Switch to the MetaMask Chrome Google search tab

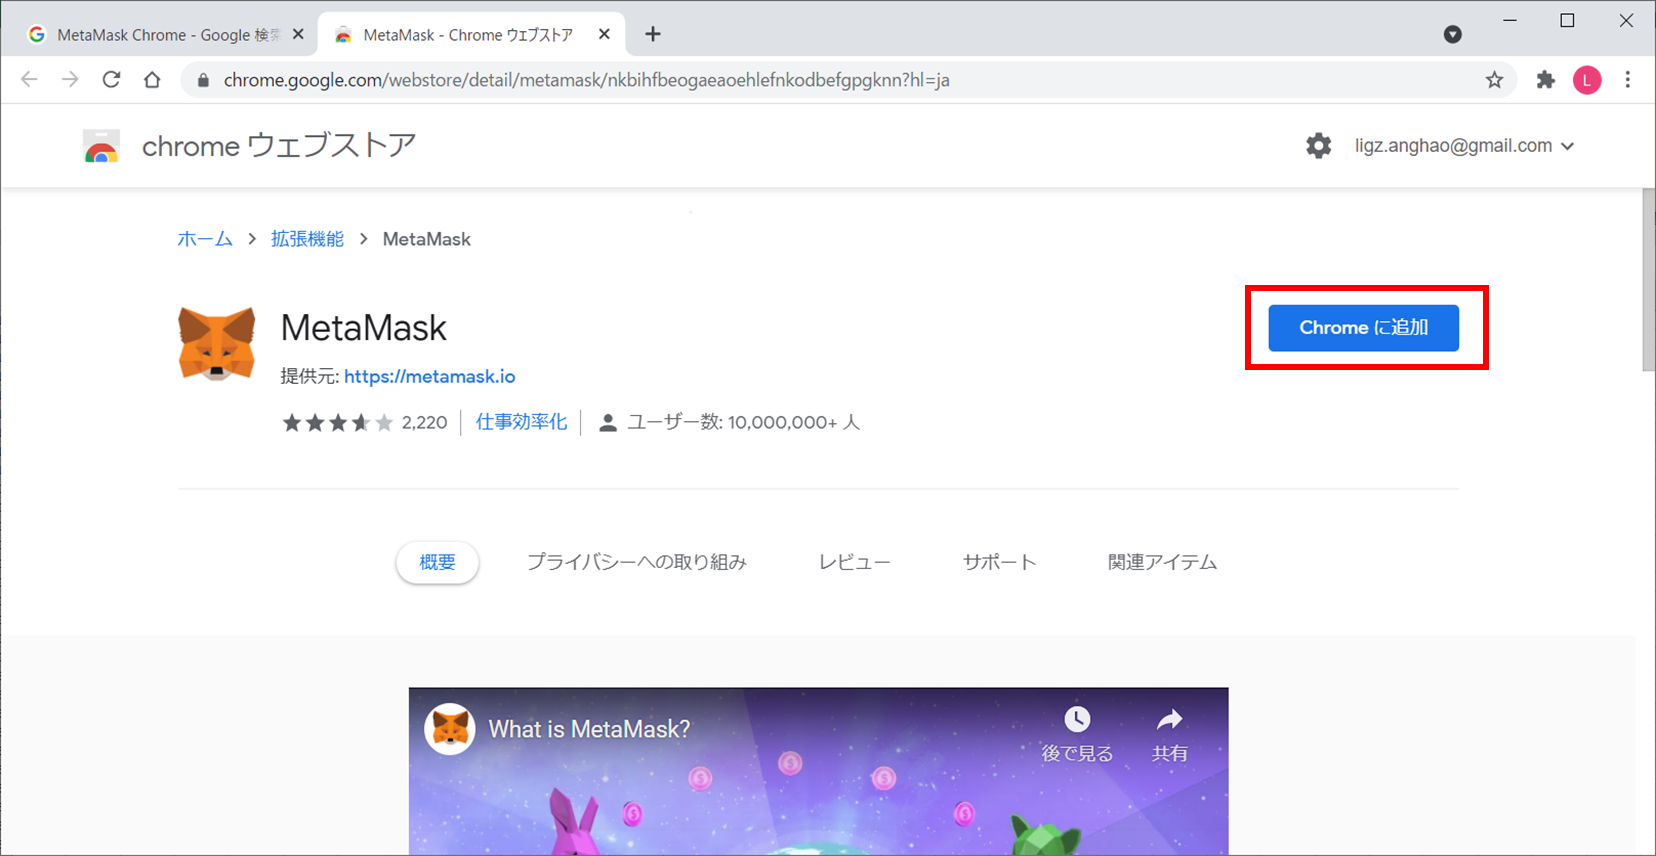(x=167, y=34)
